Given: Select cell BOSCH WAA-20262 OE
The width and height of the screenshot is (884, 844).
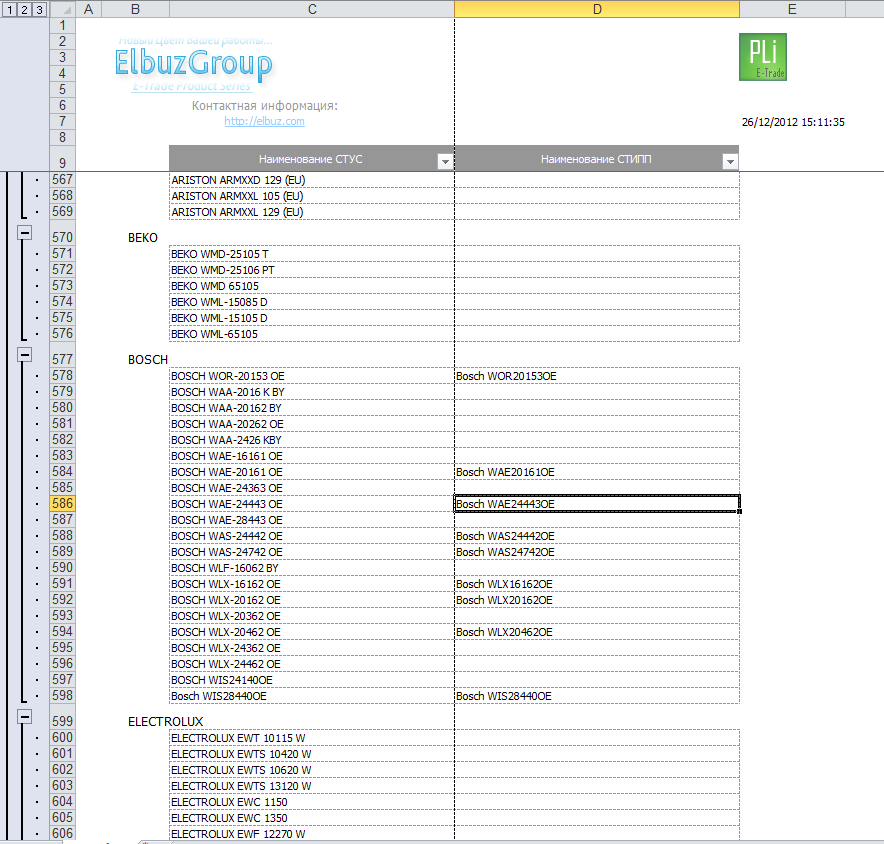Looking at the screenshot, I should coord(312,423).
